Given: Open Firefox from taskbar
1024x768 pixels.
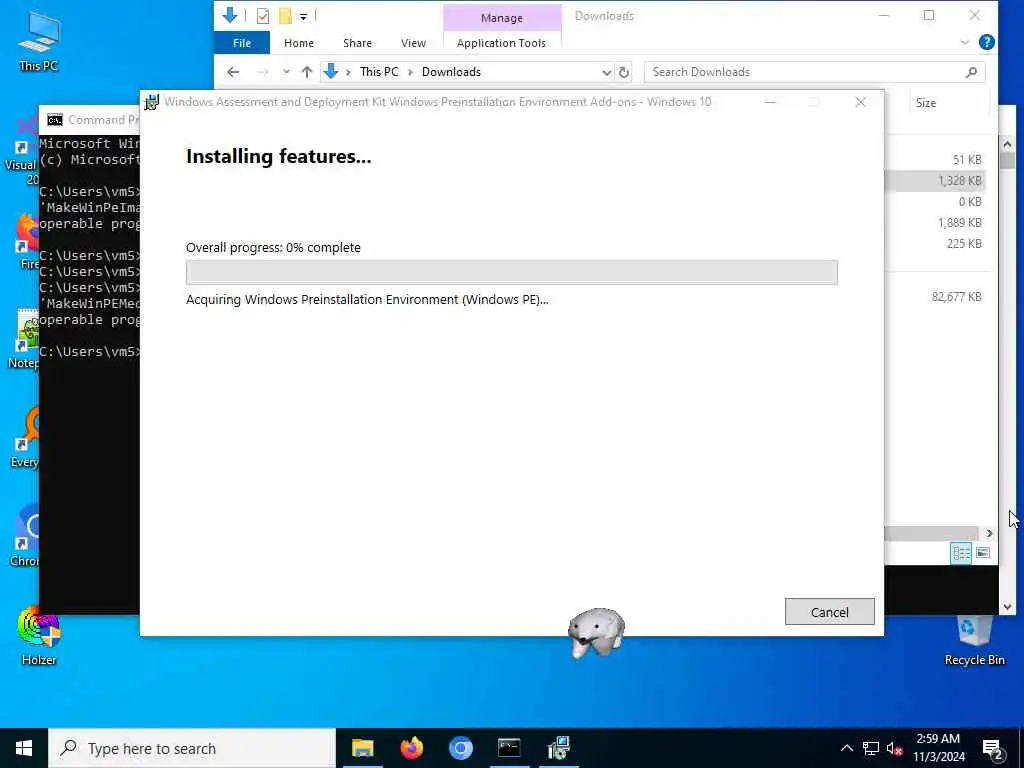Looking at the screenshot, I should coord(411,748).
